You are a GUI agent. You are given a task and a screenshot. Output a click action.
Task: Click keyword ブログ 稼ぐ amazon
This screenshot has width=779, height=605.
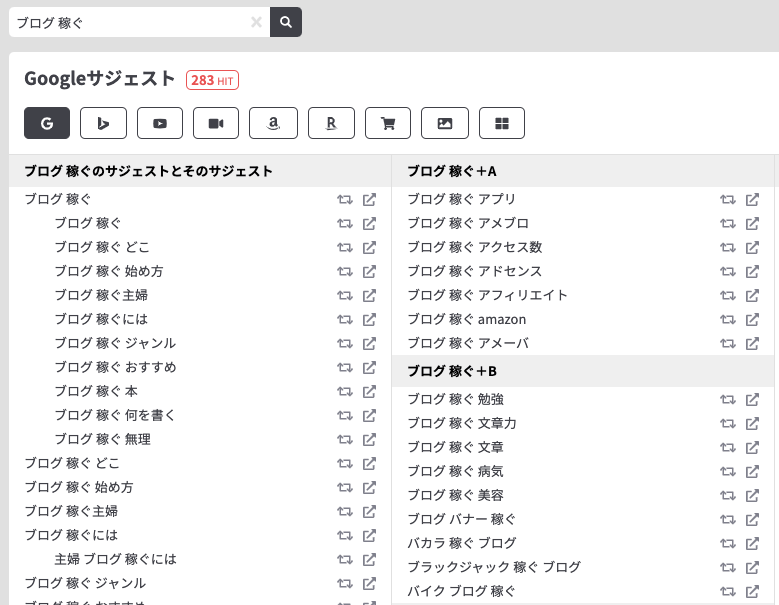point(467,319)
